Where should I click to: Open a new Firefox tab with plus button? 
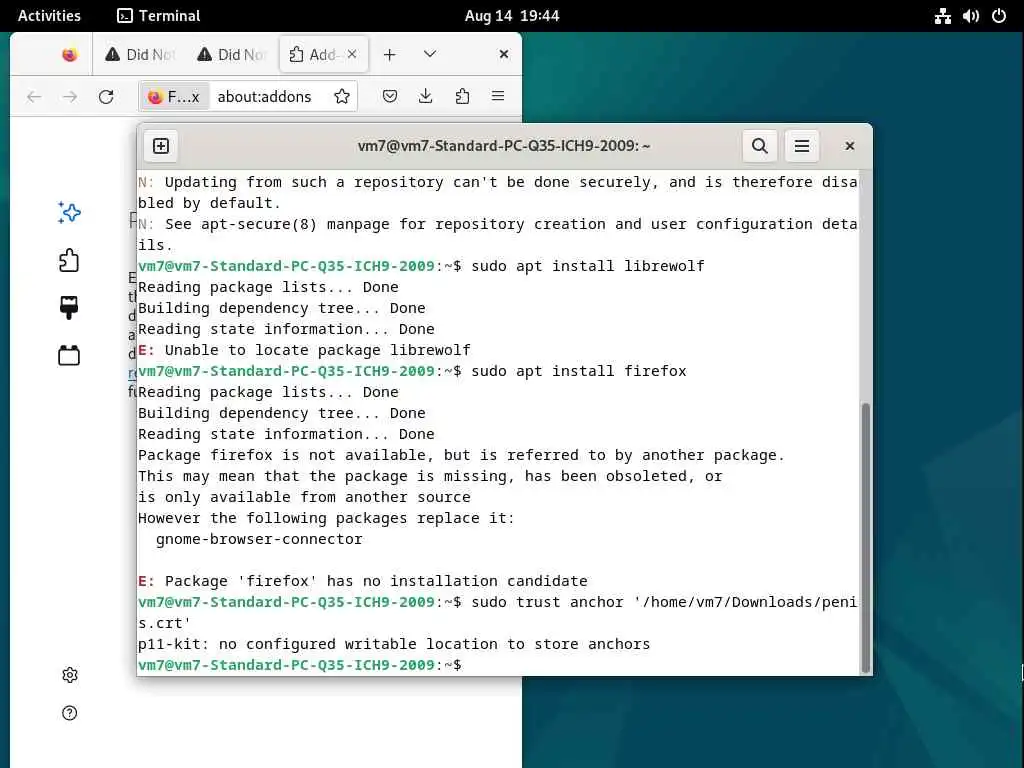(389, 54)
